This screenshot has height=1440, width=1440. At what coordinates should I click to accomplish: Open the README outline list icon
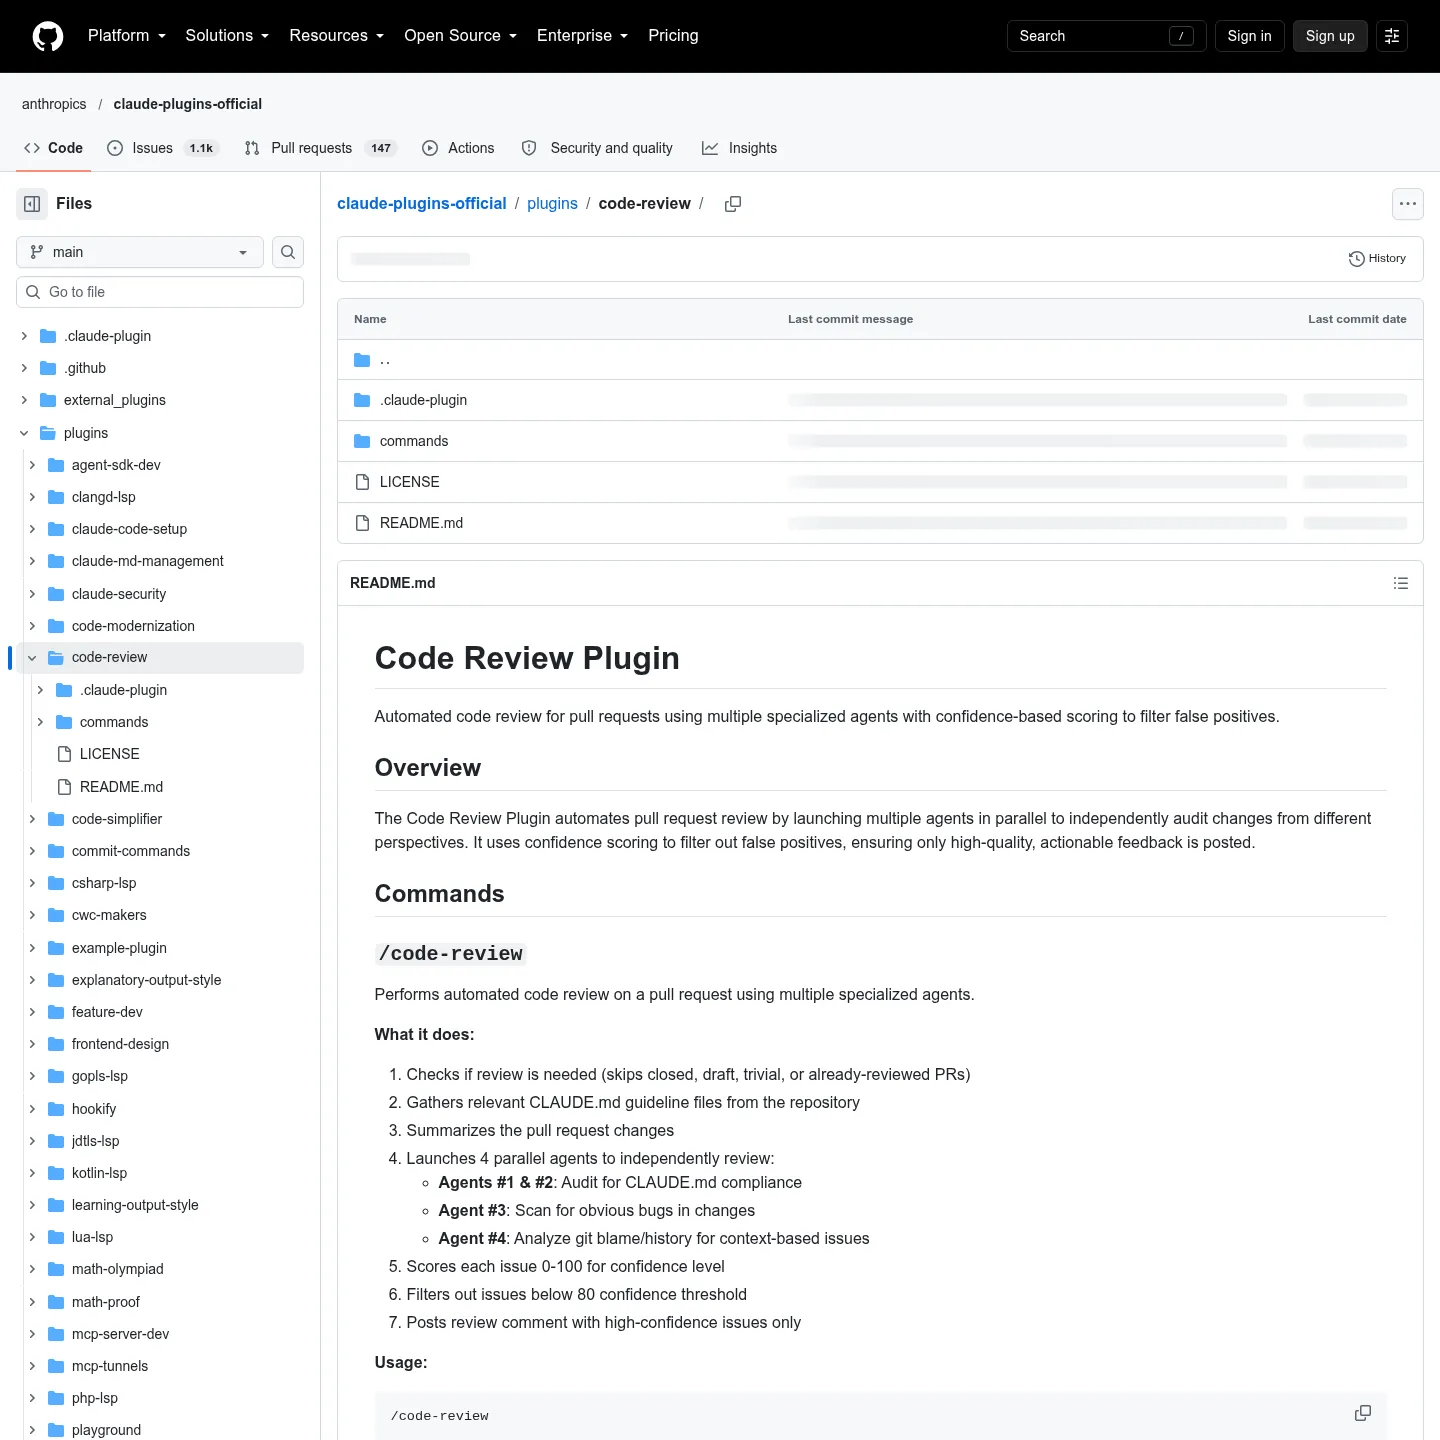click(1401, 583)
